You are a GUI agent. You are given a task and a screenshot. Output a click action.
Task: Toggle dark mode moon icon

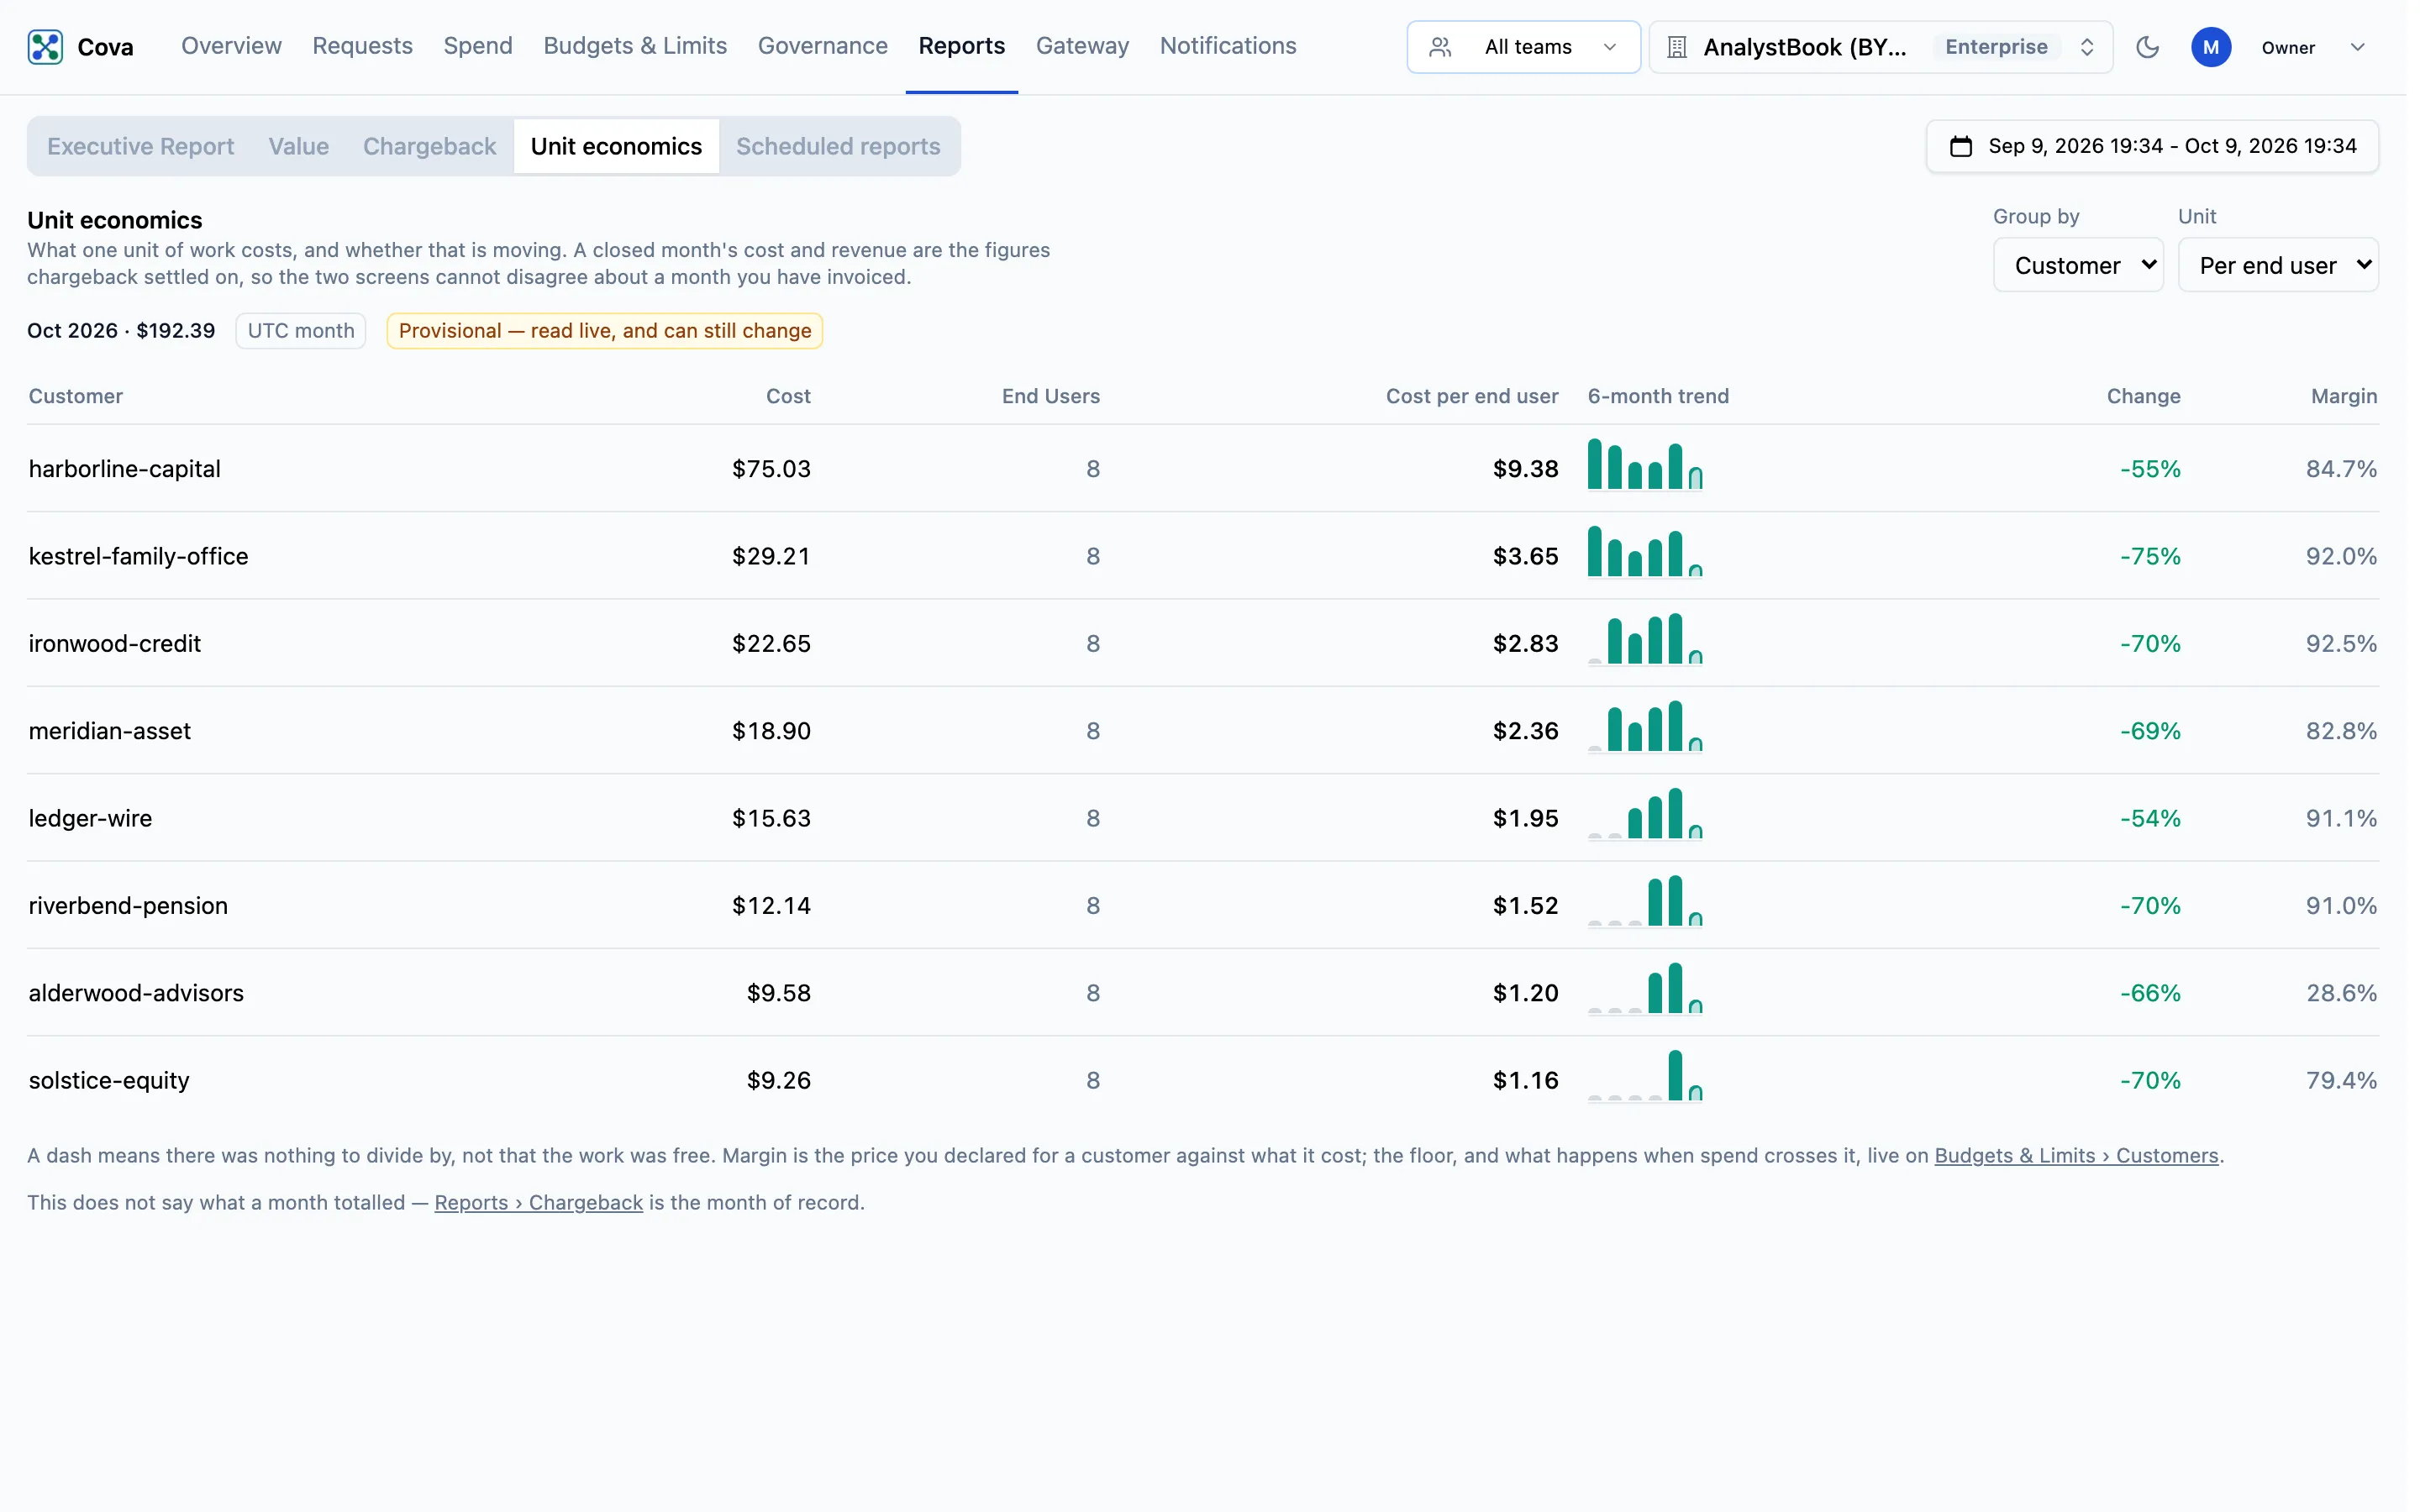coord(2147,47)
